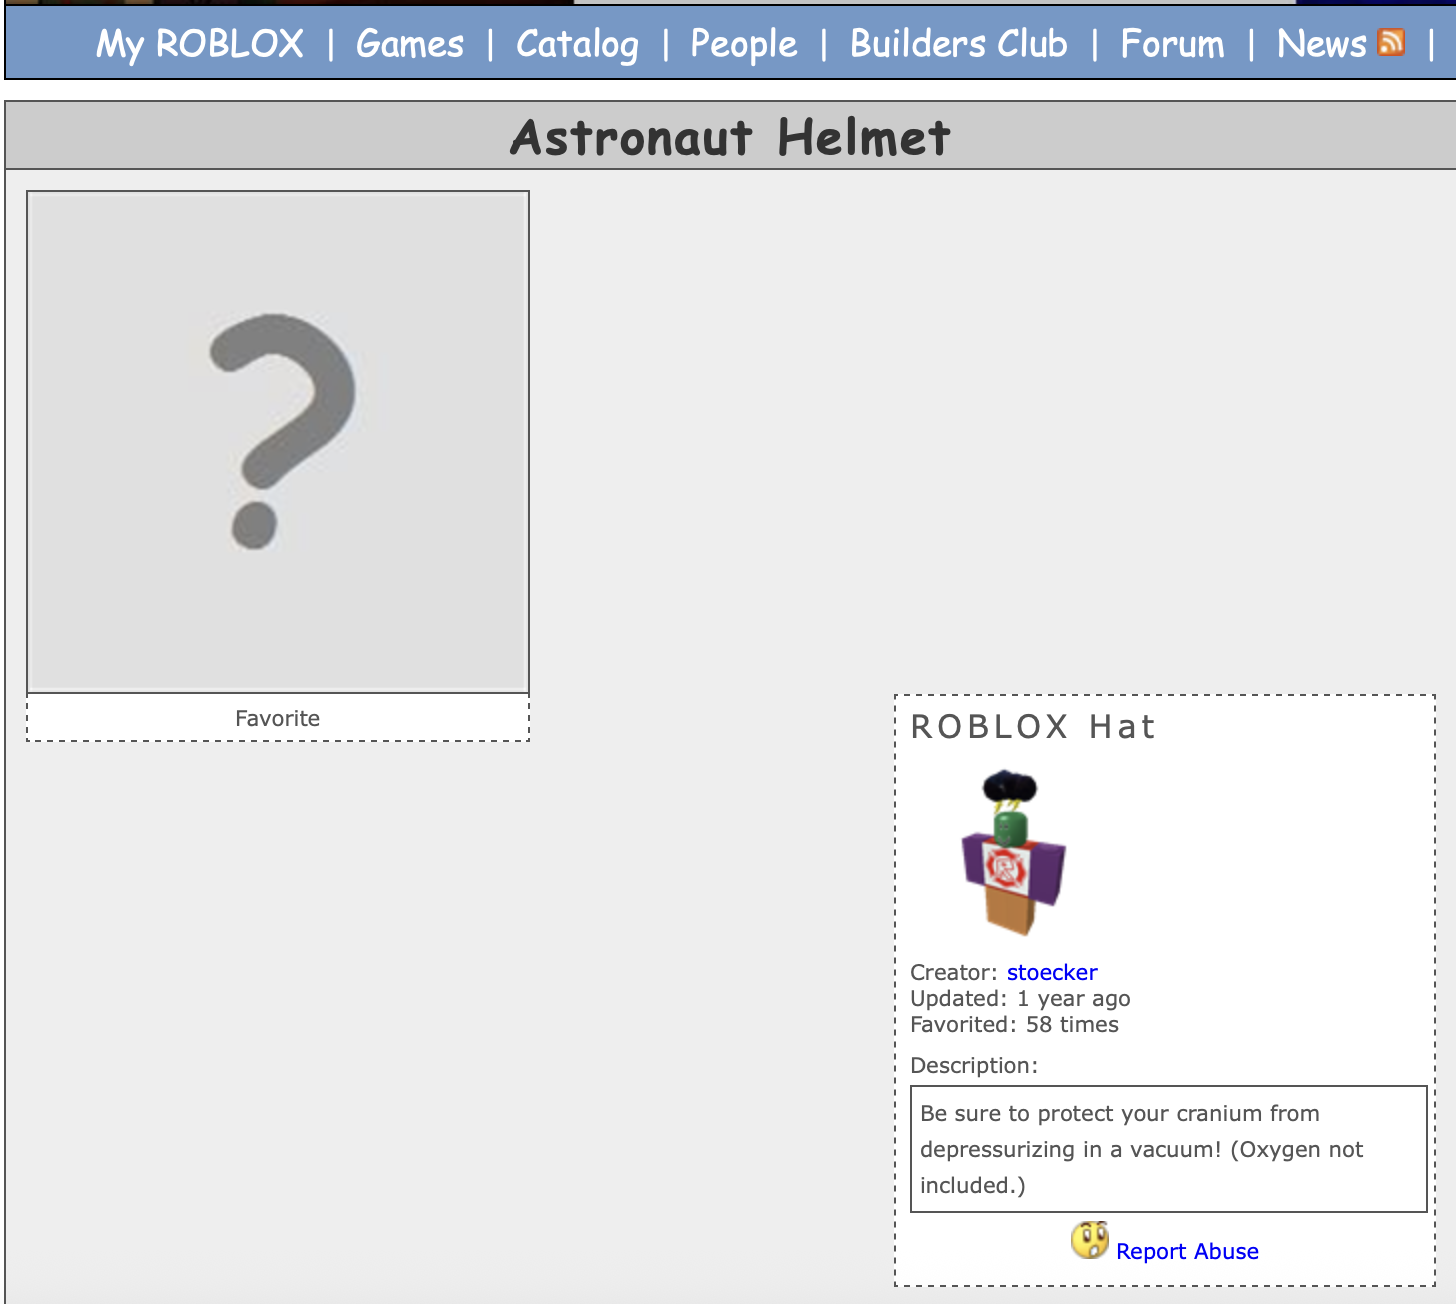Navigate to the People page
Viewport: 1456px width, 1304px height.
tap(744, 45)
